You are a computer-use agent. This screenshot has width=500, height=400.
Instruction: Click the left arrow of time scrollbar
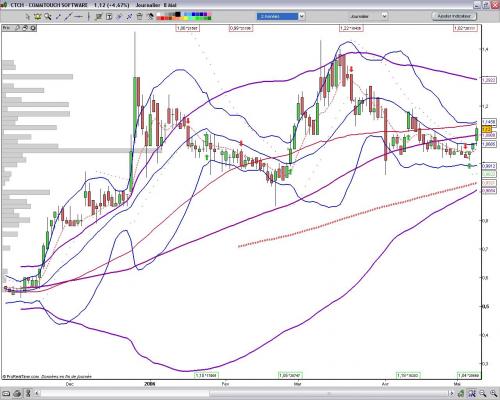click(x=37, y=394)
